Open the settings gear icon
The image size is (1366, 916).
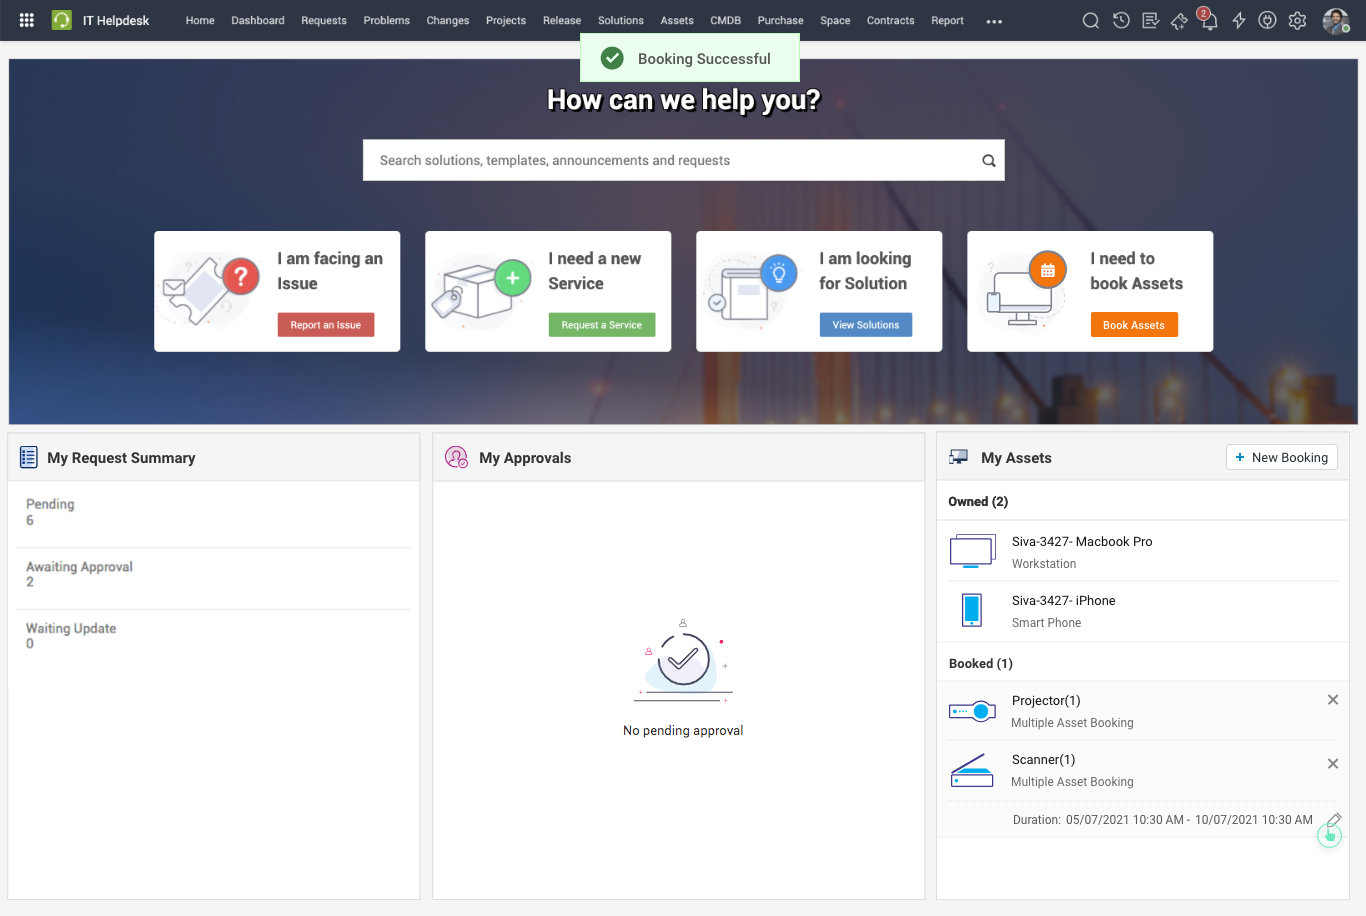1297,20
